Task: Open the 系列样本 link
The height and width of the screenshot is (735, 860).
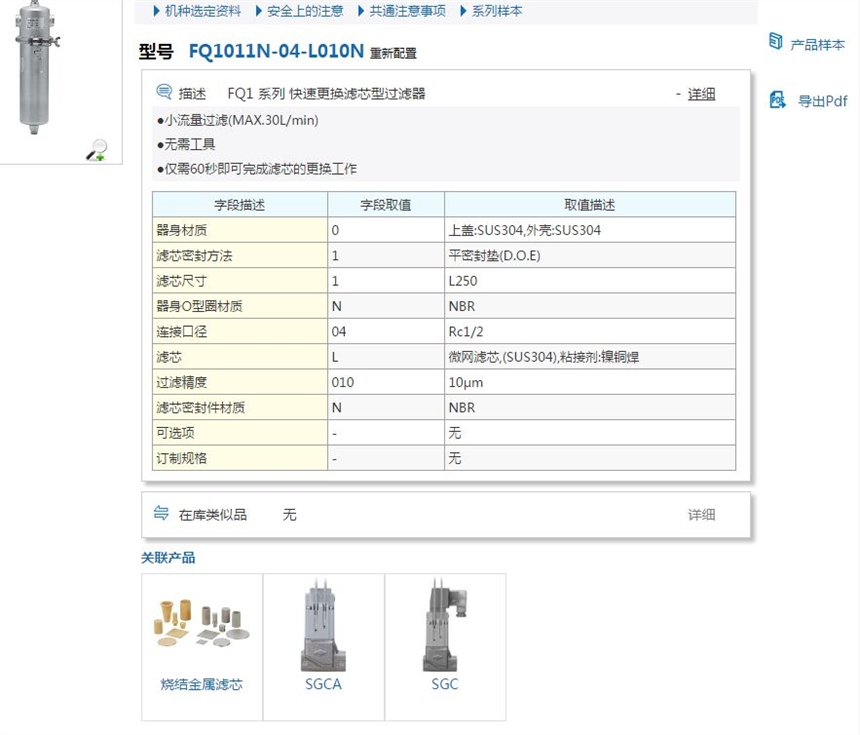Action: click(x=497, y=11)
